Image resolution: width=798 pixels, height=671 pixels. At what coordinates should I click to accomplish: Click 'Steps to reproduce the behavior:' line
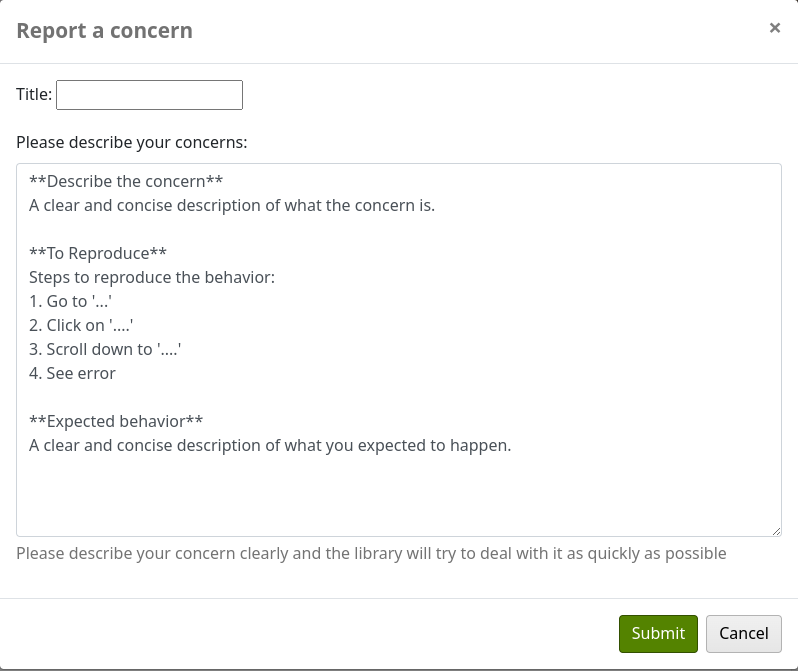tap(151, 277)
